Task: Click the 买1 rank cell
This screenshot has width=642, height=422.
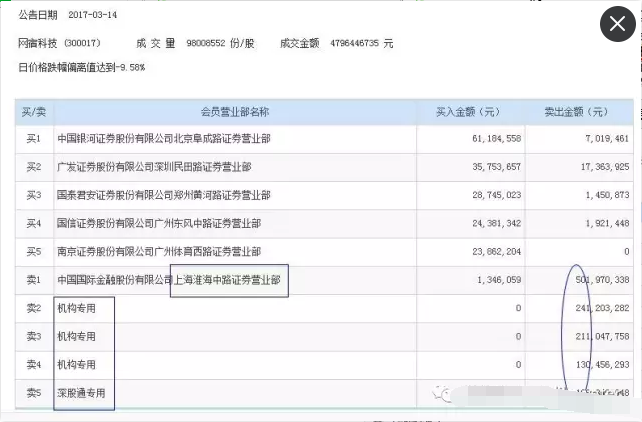Action: [34, 139]
